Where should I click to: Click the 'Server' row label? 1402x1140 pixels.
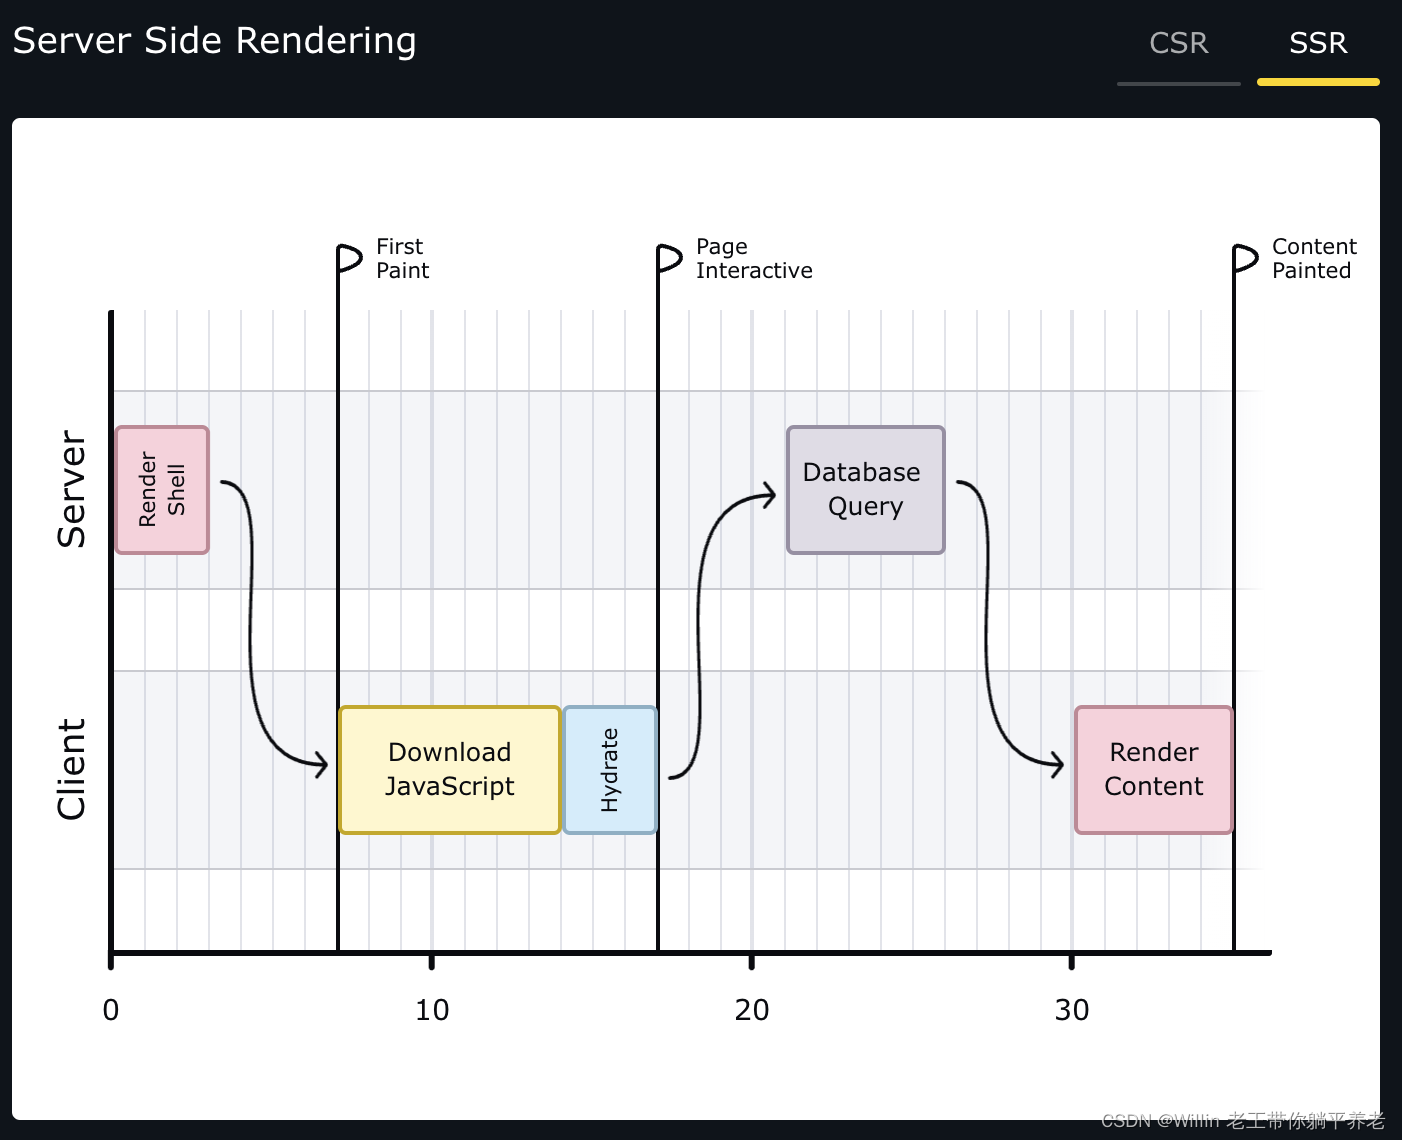(71, 489)
